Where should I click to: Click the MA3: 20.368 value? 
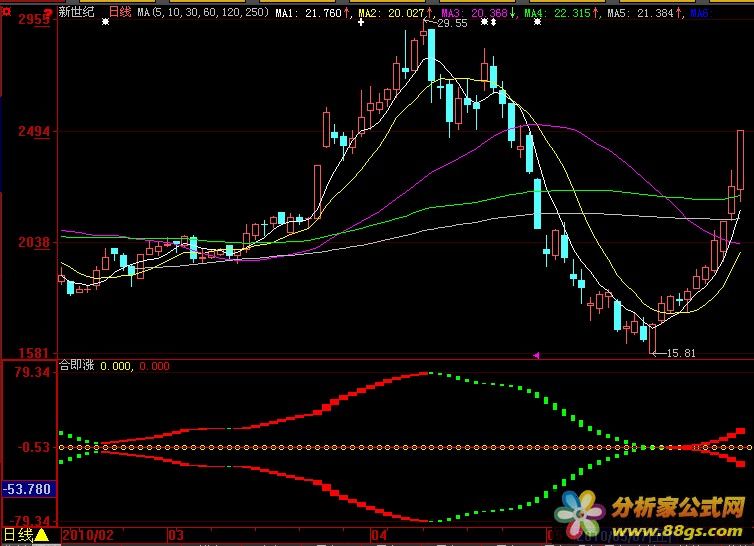[x=474, y=13]
